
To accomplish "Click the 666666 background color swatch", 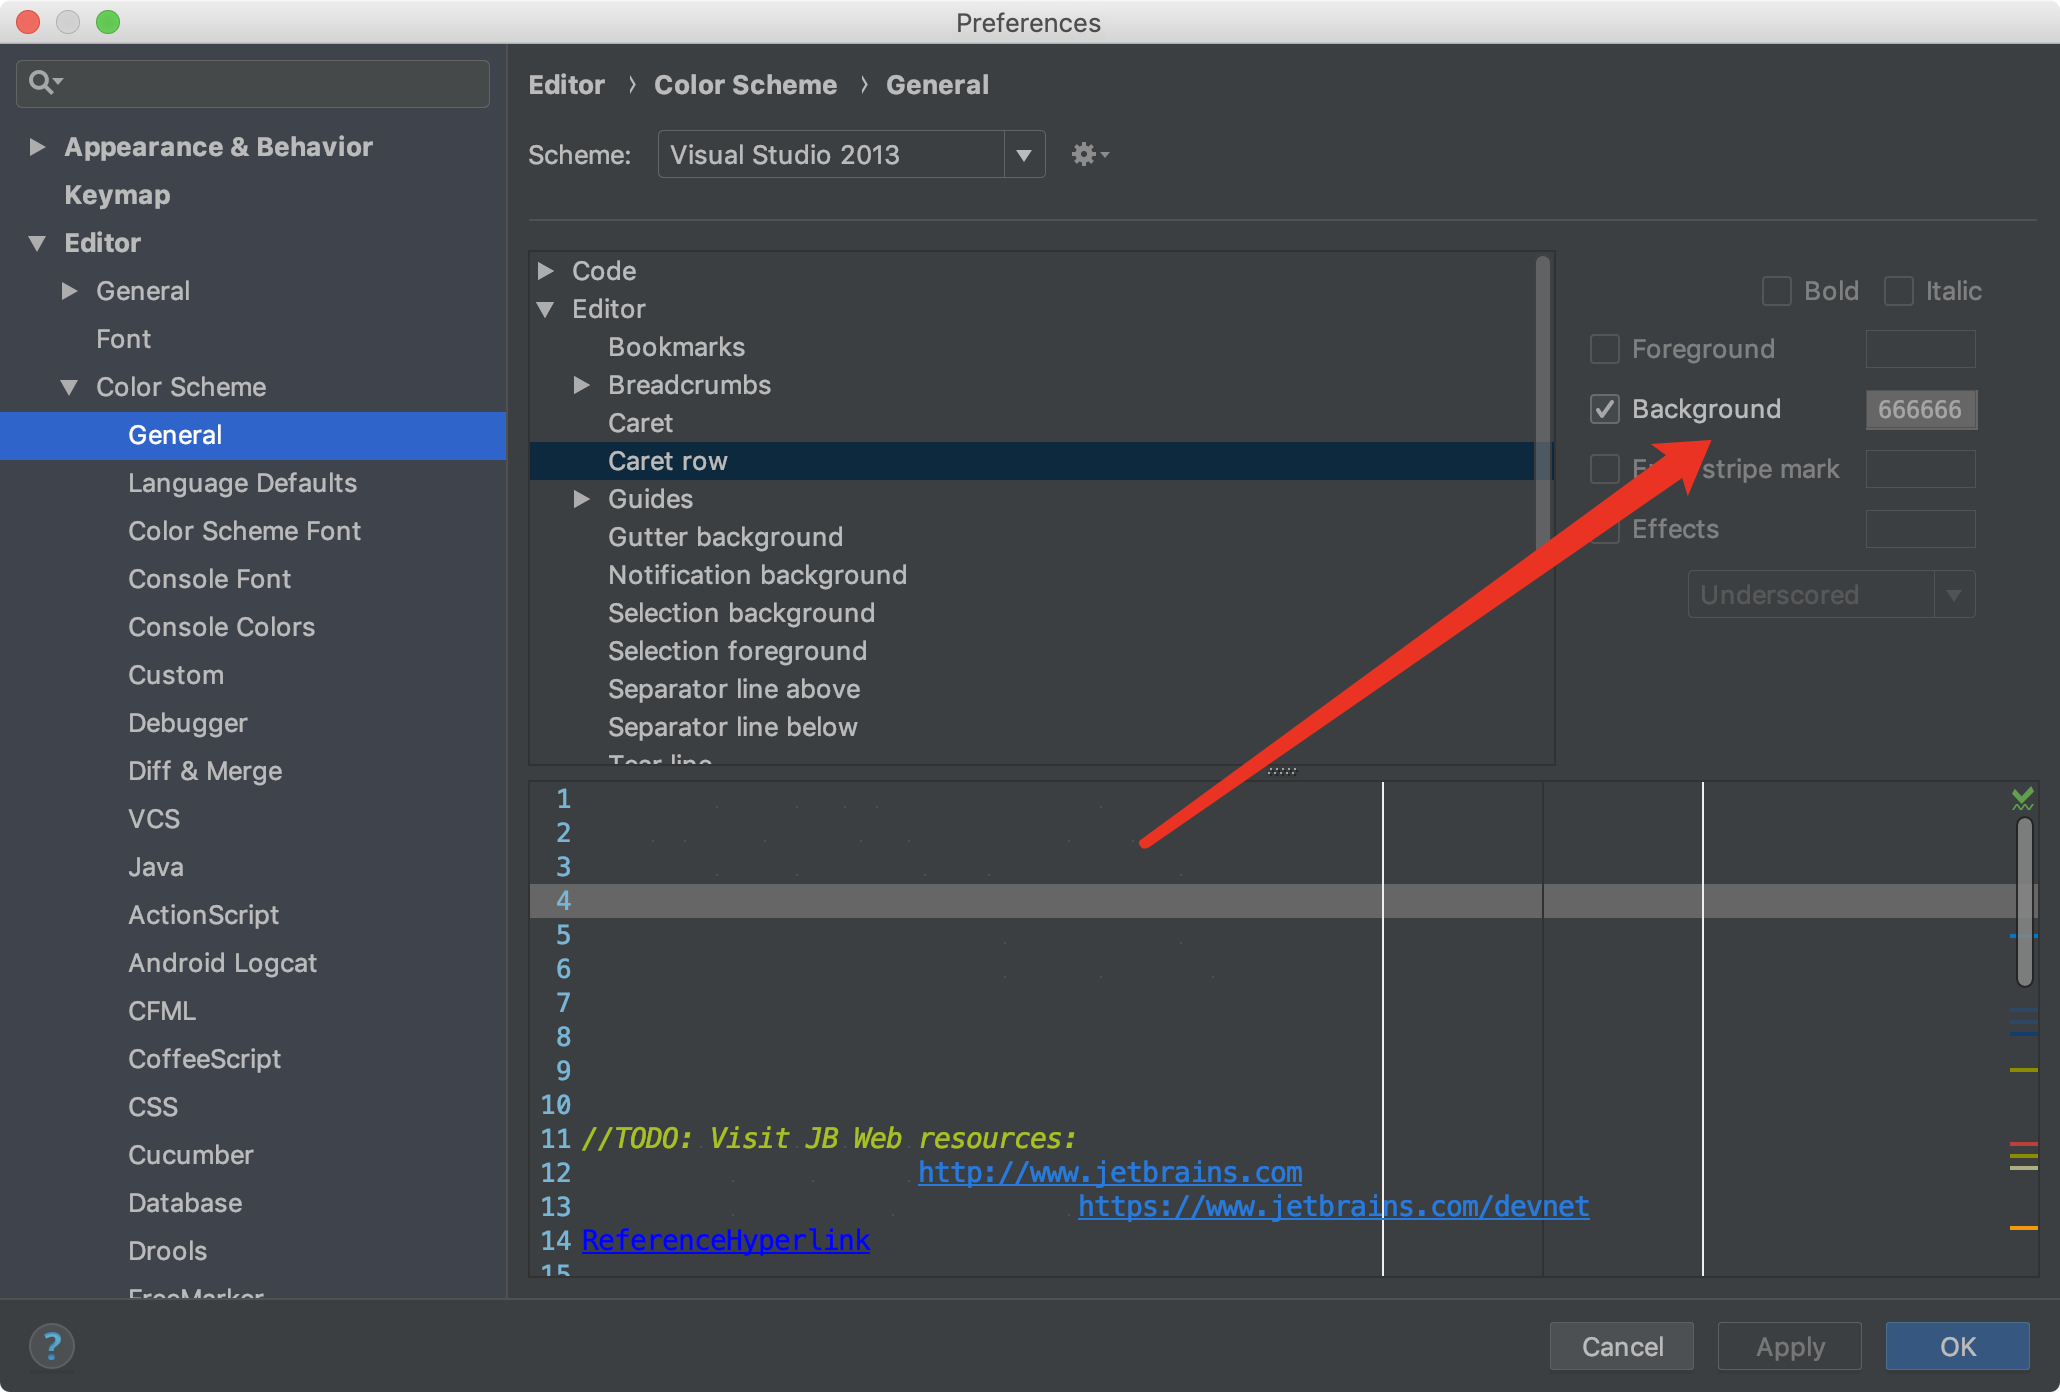I will point(1920,409).
